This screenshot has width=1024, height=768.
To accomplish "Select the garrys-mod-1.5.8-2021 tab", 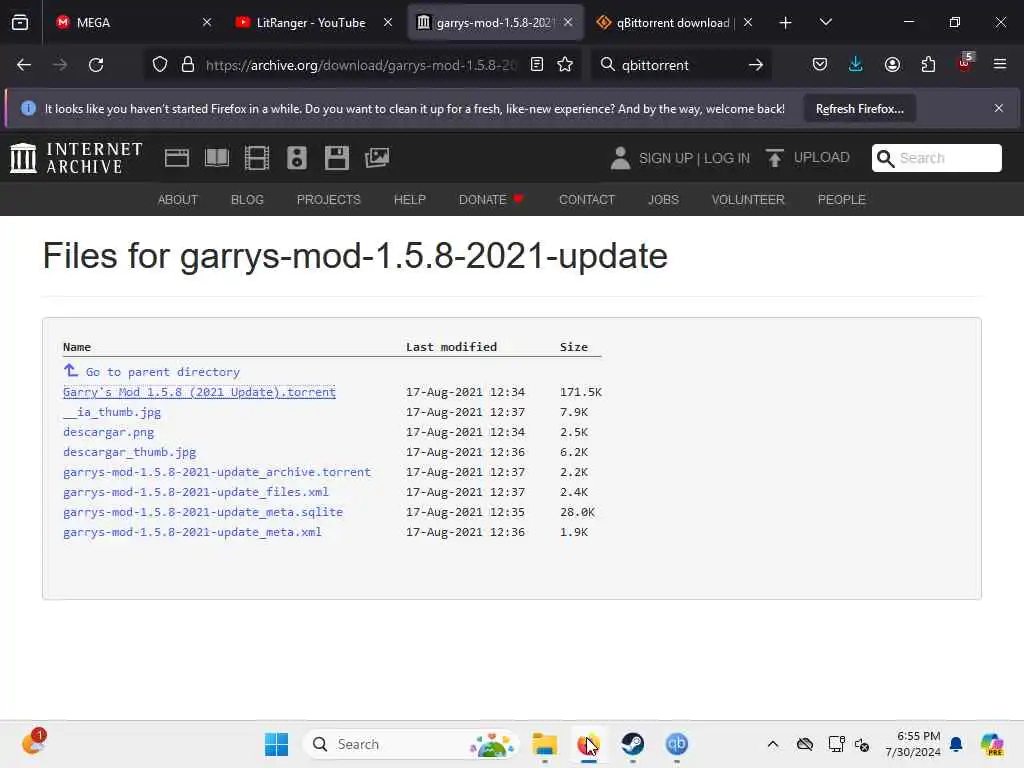I will pos(495,22).
